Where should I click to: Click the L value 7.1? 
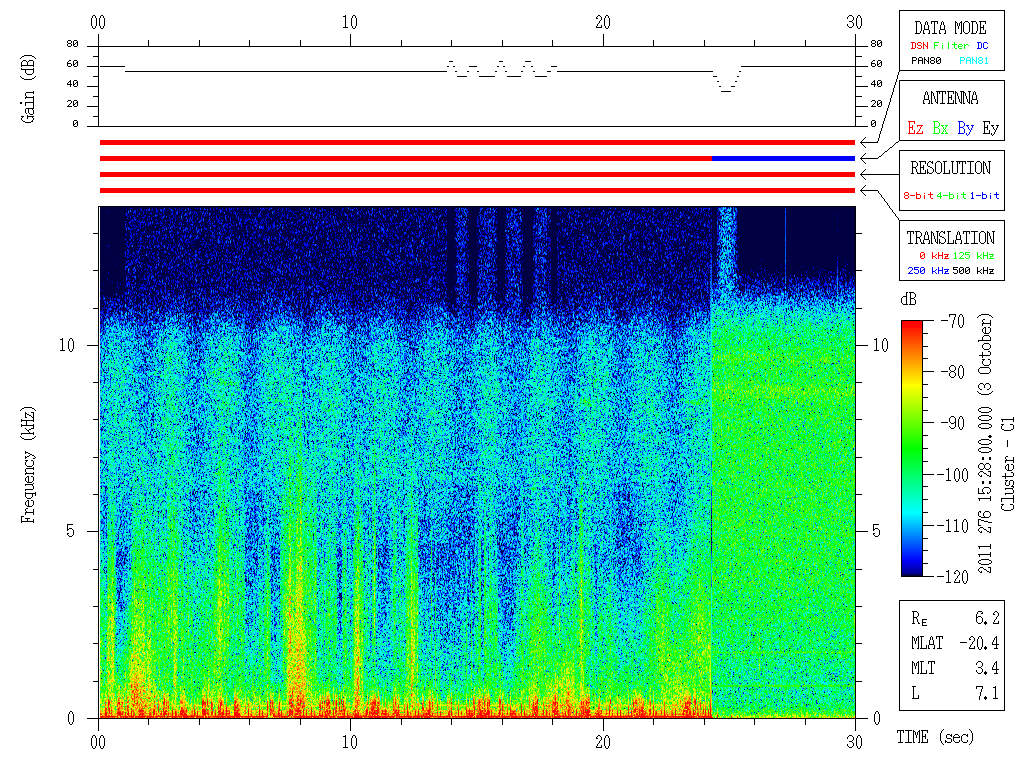point(987,694)
